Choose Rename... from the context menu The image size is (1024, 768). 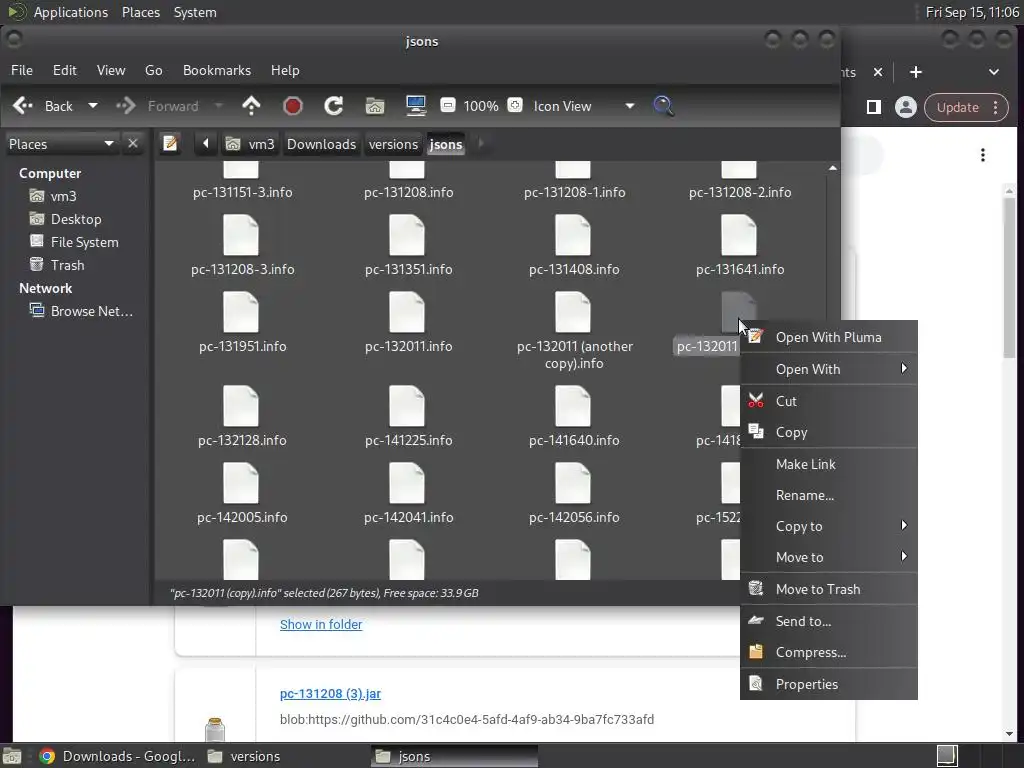tap(829, 495)
